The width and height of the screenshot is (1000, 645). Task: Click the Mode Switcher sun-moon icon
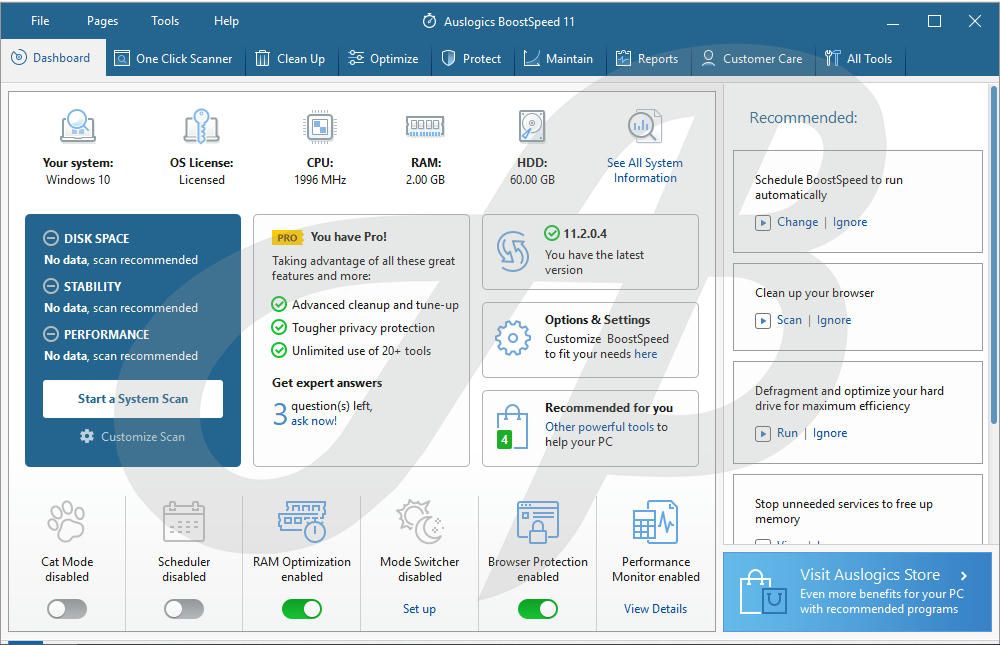[420, 522]
